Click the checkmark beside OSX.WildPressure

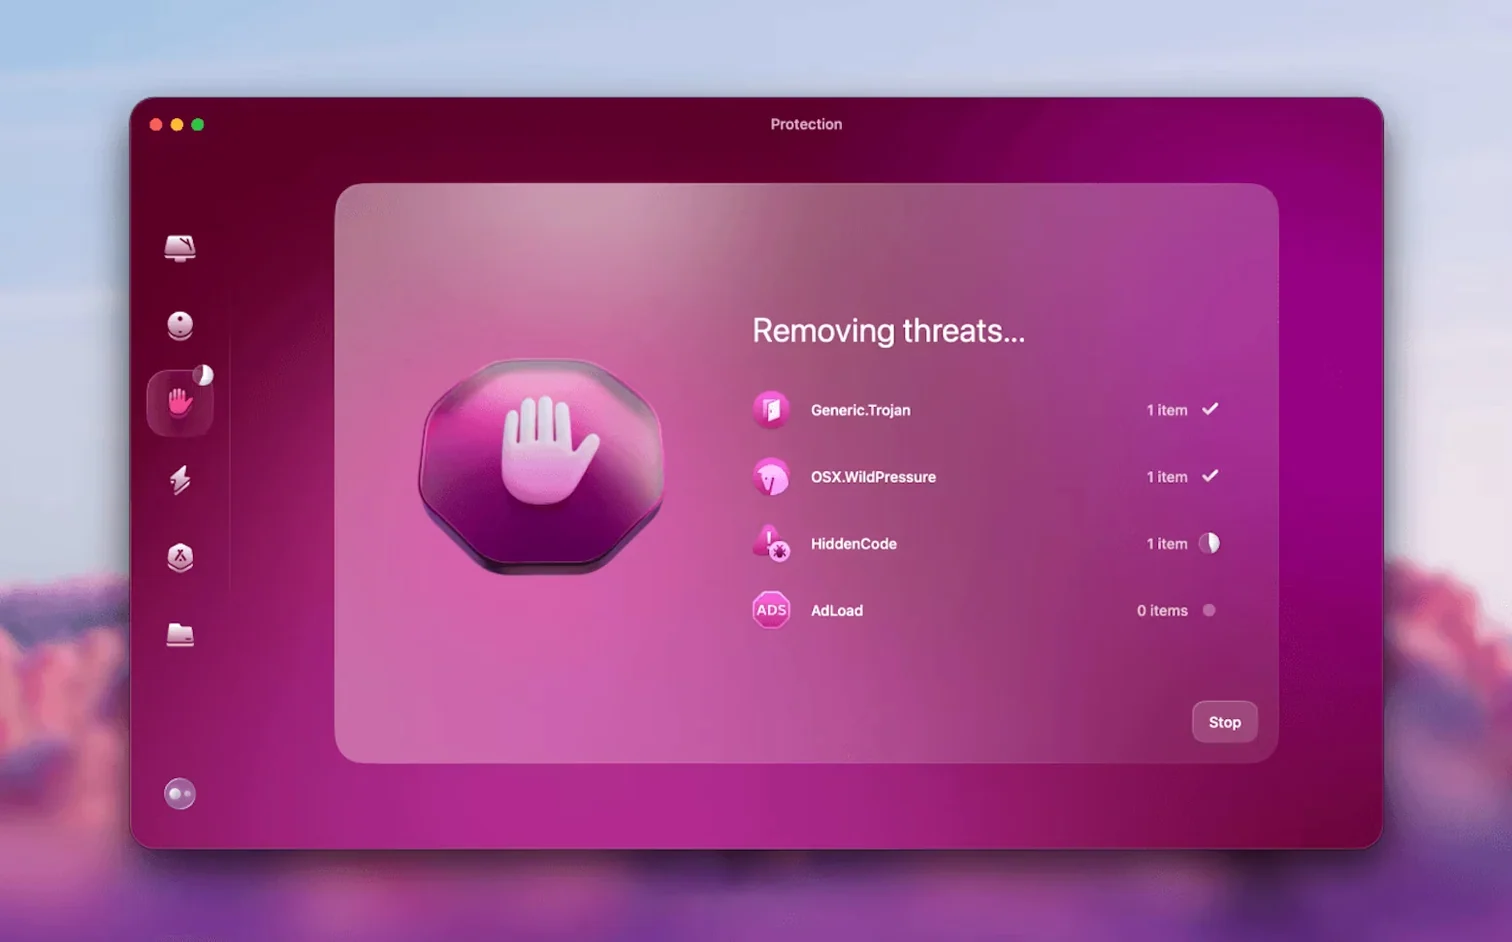point(1210,476)
